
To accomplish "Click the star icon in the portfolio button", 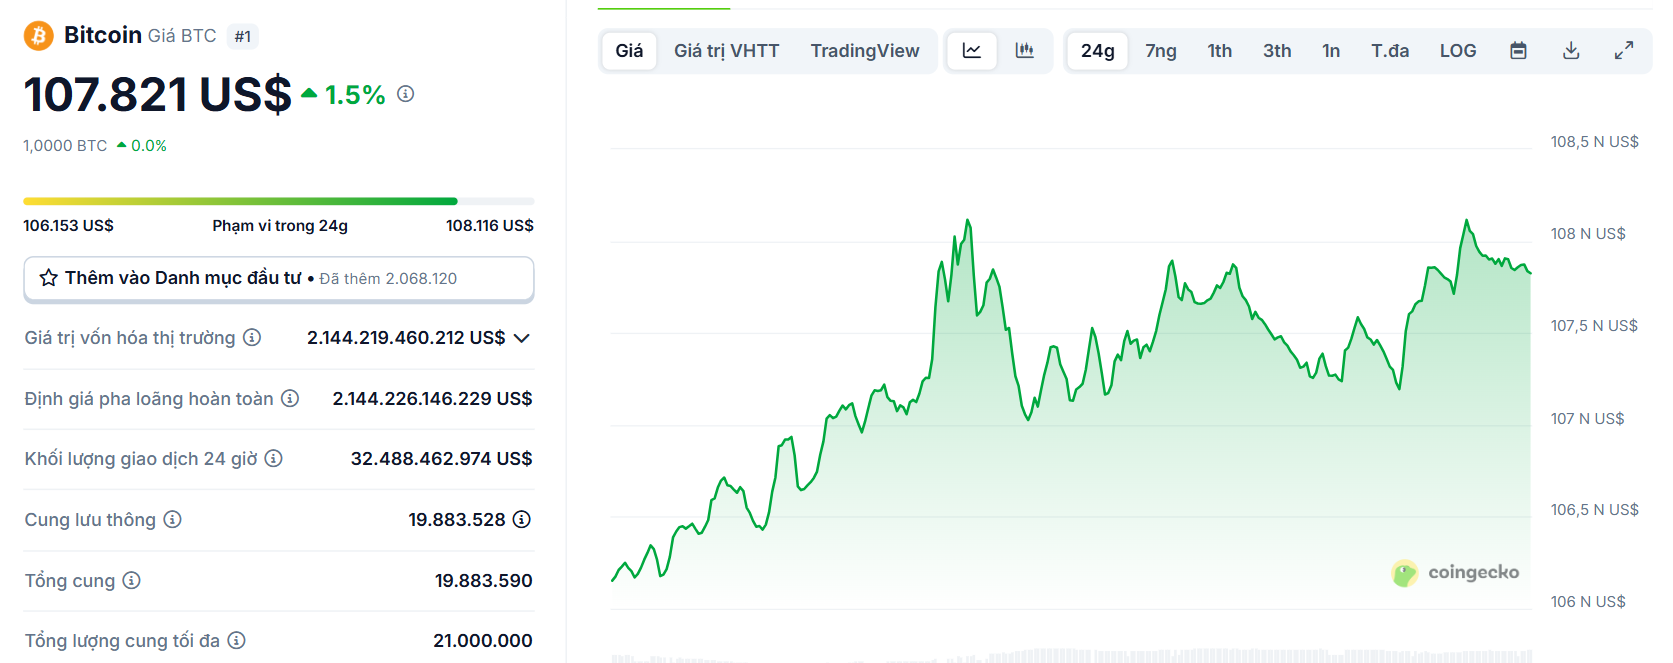I will pos(48,278).
